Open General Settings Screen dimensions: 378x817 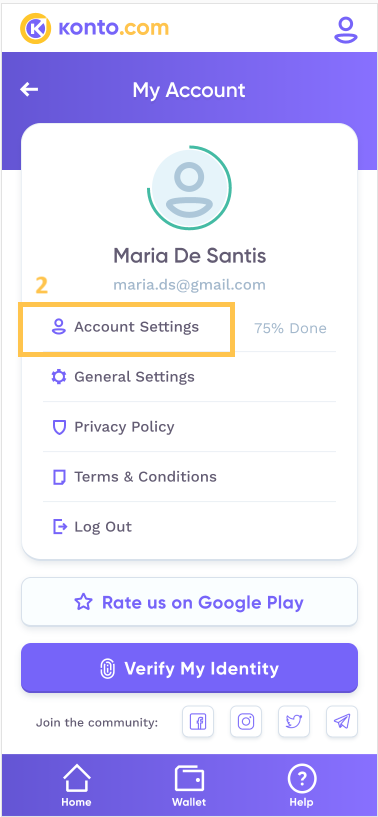pos(189,377)
